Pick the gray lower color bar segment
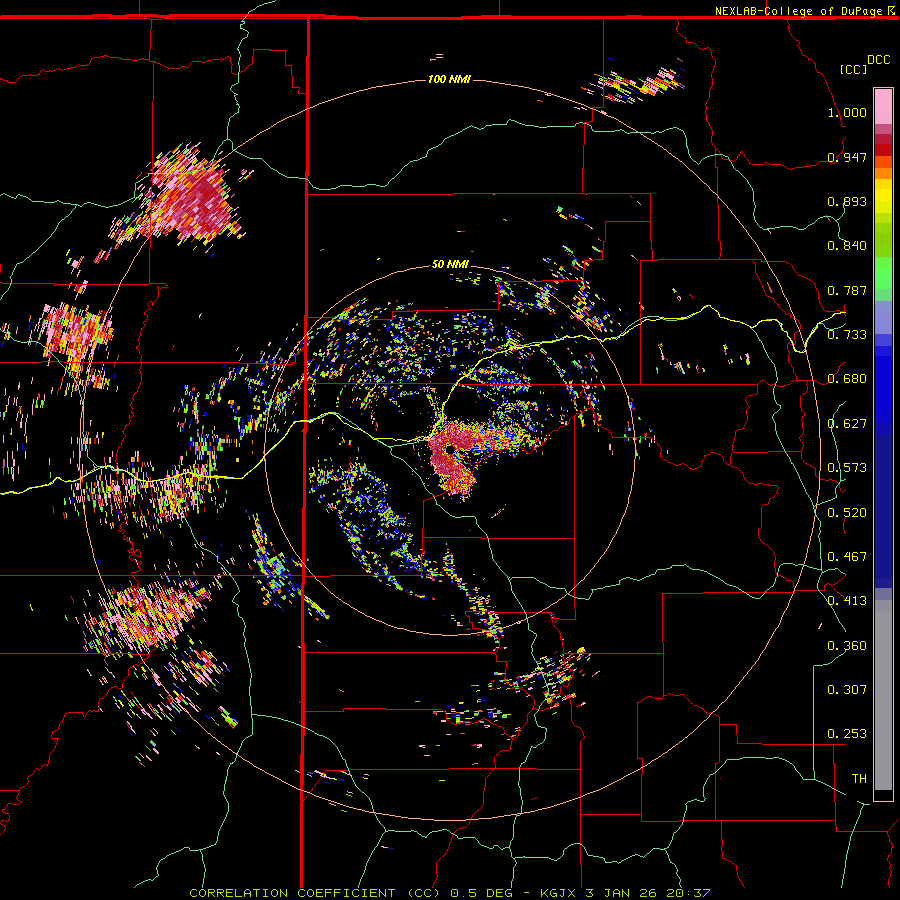This screenshot has width=900, height=900. (x=883, y=695)
